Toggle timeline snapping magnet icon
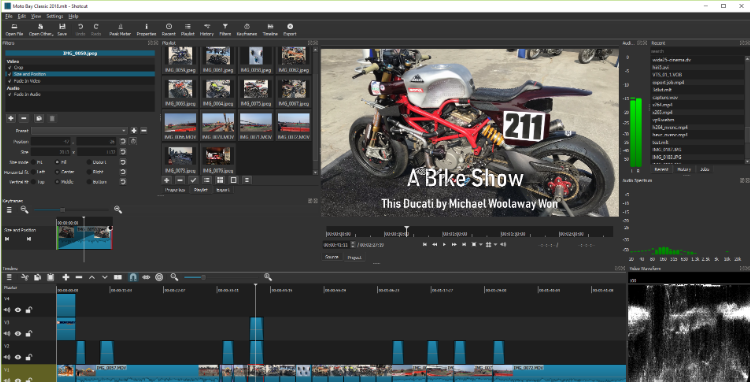Image resolution: width=750 pixels, height=382 pixels. coord(133,277)
